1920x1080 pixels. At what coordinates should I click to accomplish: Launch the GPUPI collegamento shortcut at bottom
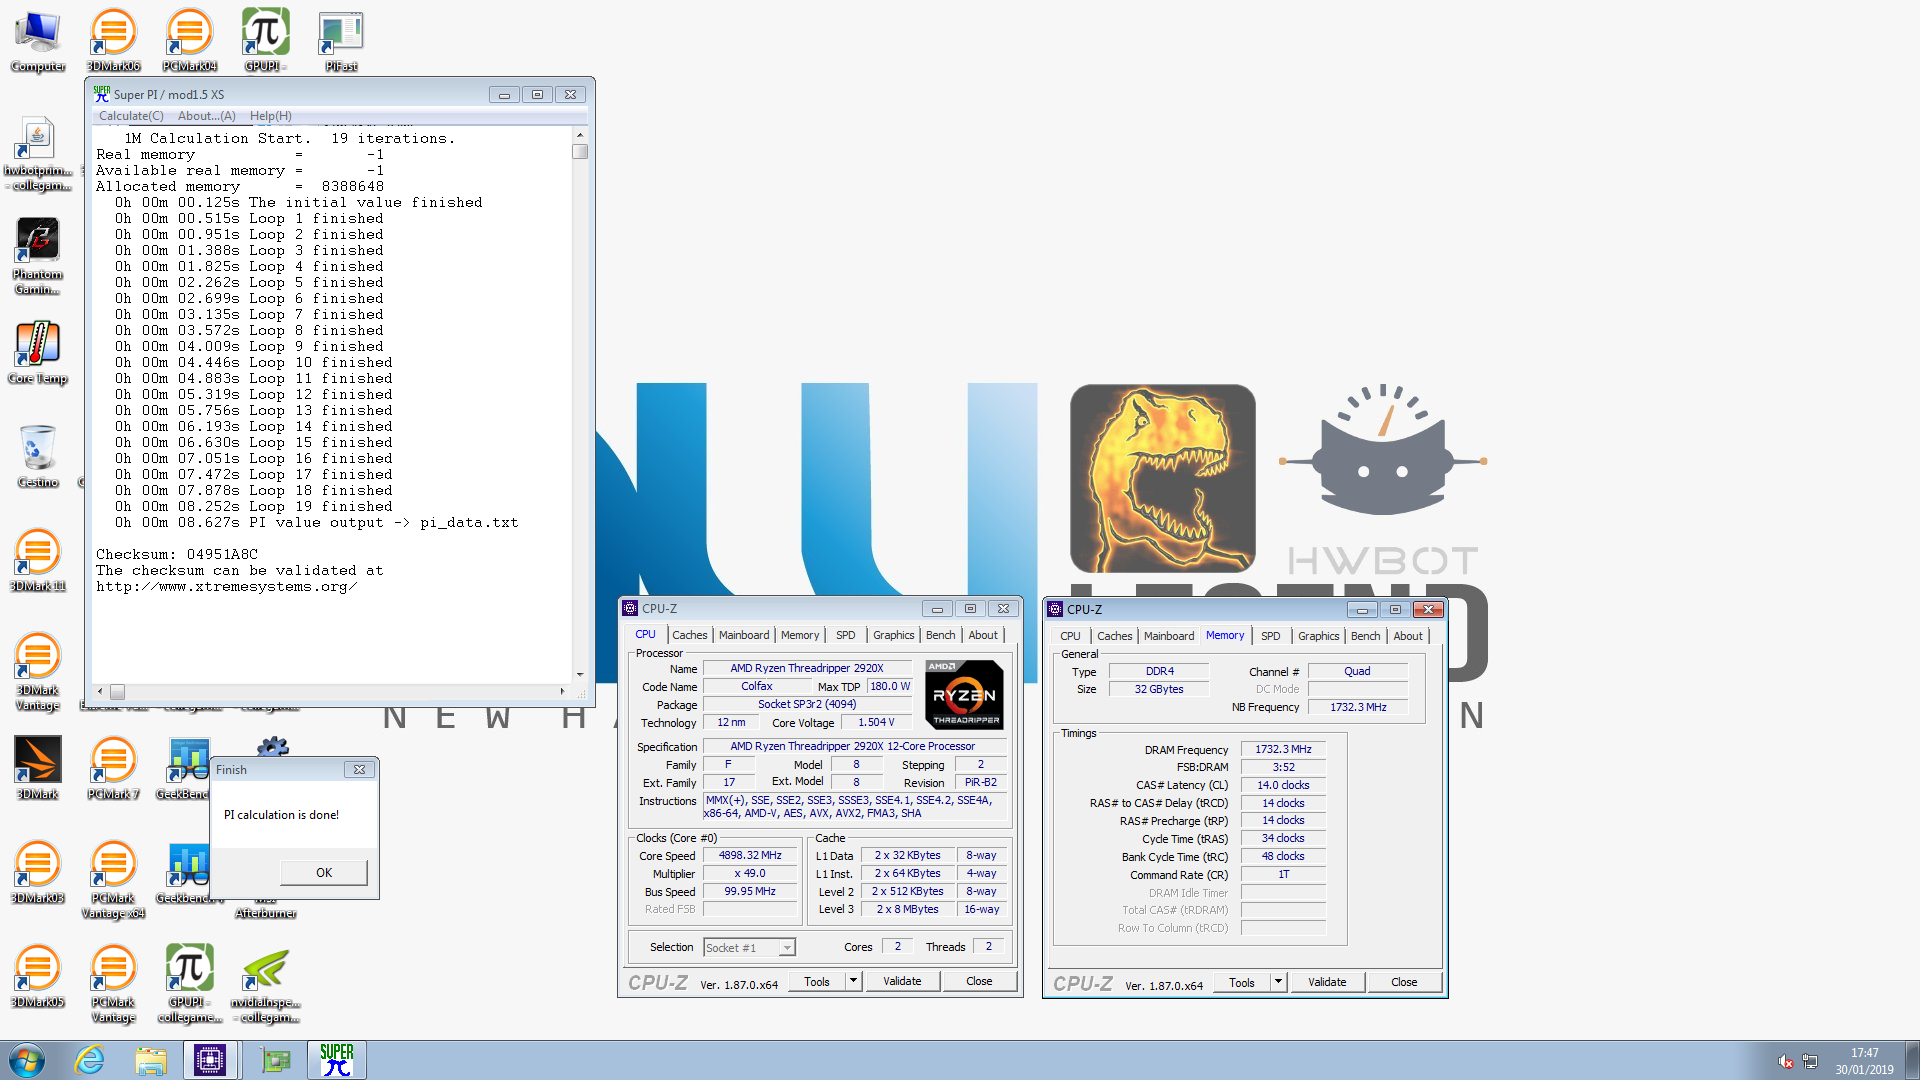[189, 984]
